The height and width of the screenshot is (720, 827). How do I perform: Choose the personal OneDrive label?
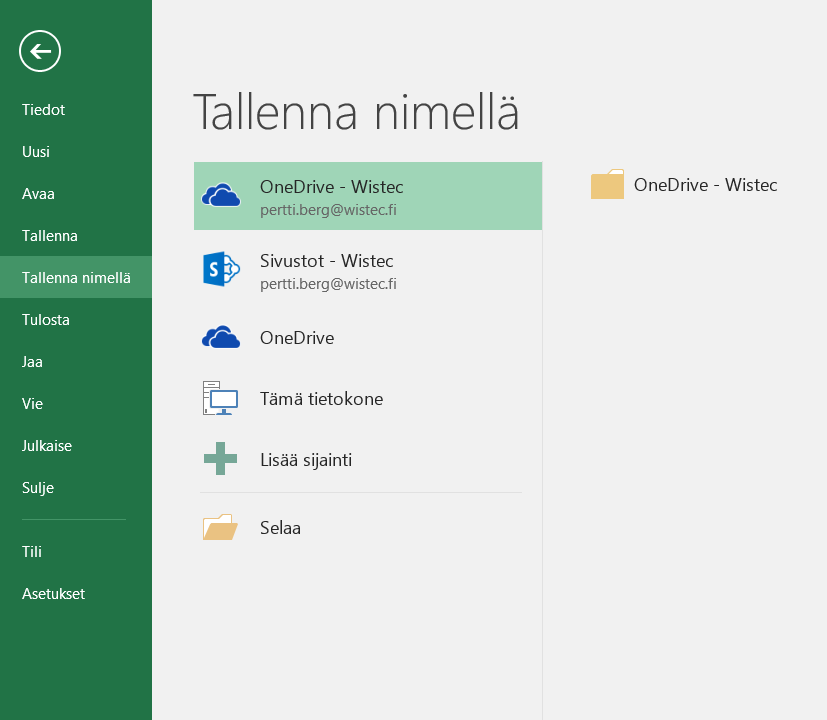coord(297,338)
